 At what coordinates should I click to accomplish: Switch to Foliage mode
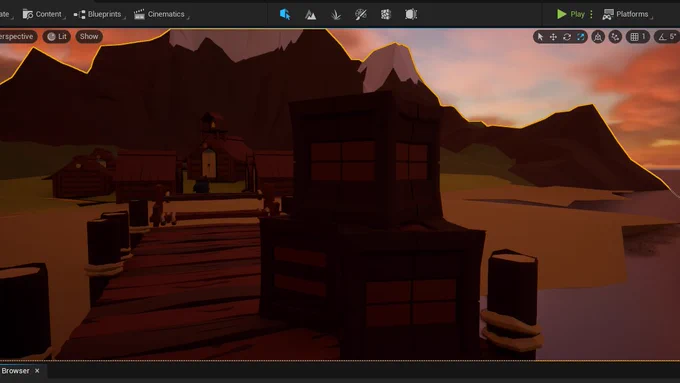335,15
